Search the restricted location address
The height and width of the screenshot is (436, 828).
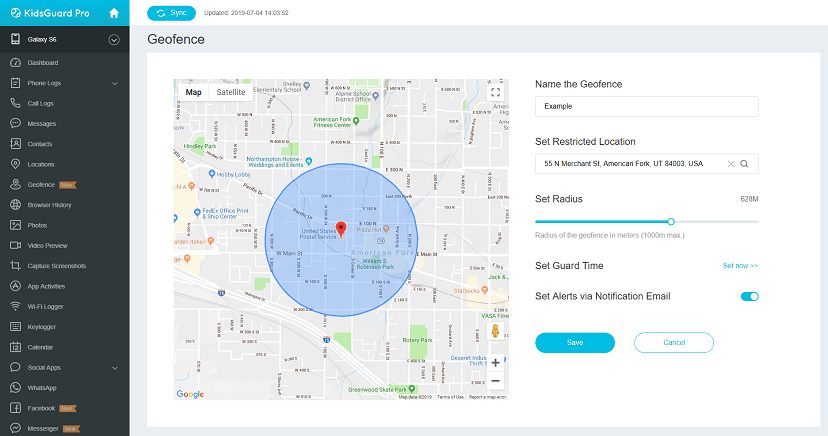pyautogui.click(x=744, y=164)
